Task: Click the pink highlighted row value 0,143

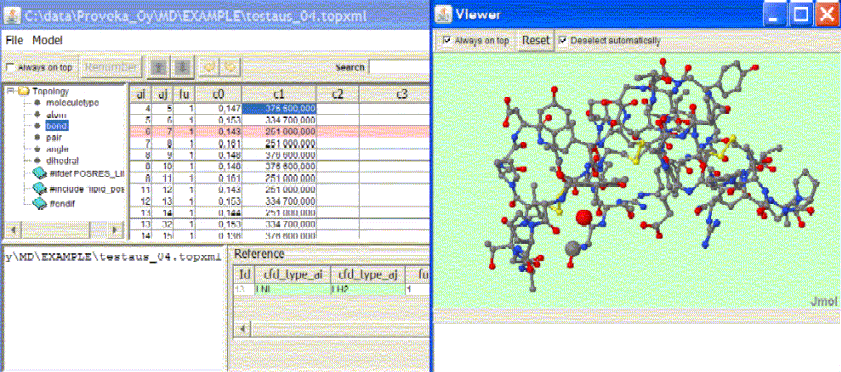Action: point(218,131)
